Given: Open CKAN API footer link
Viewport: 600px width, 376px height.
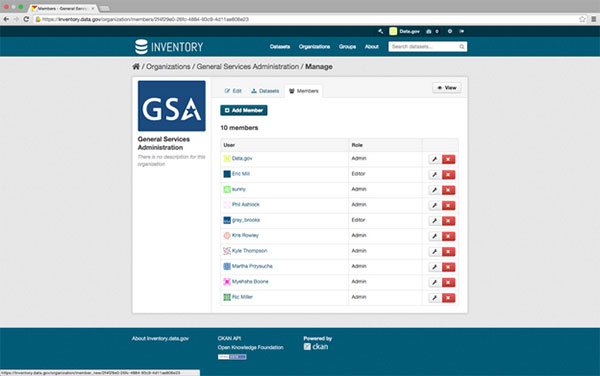Looking at the screenshot, I should coord(229,339).
